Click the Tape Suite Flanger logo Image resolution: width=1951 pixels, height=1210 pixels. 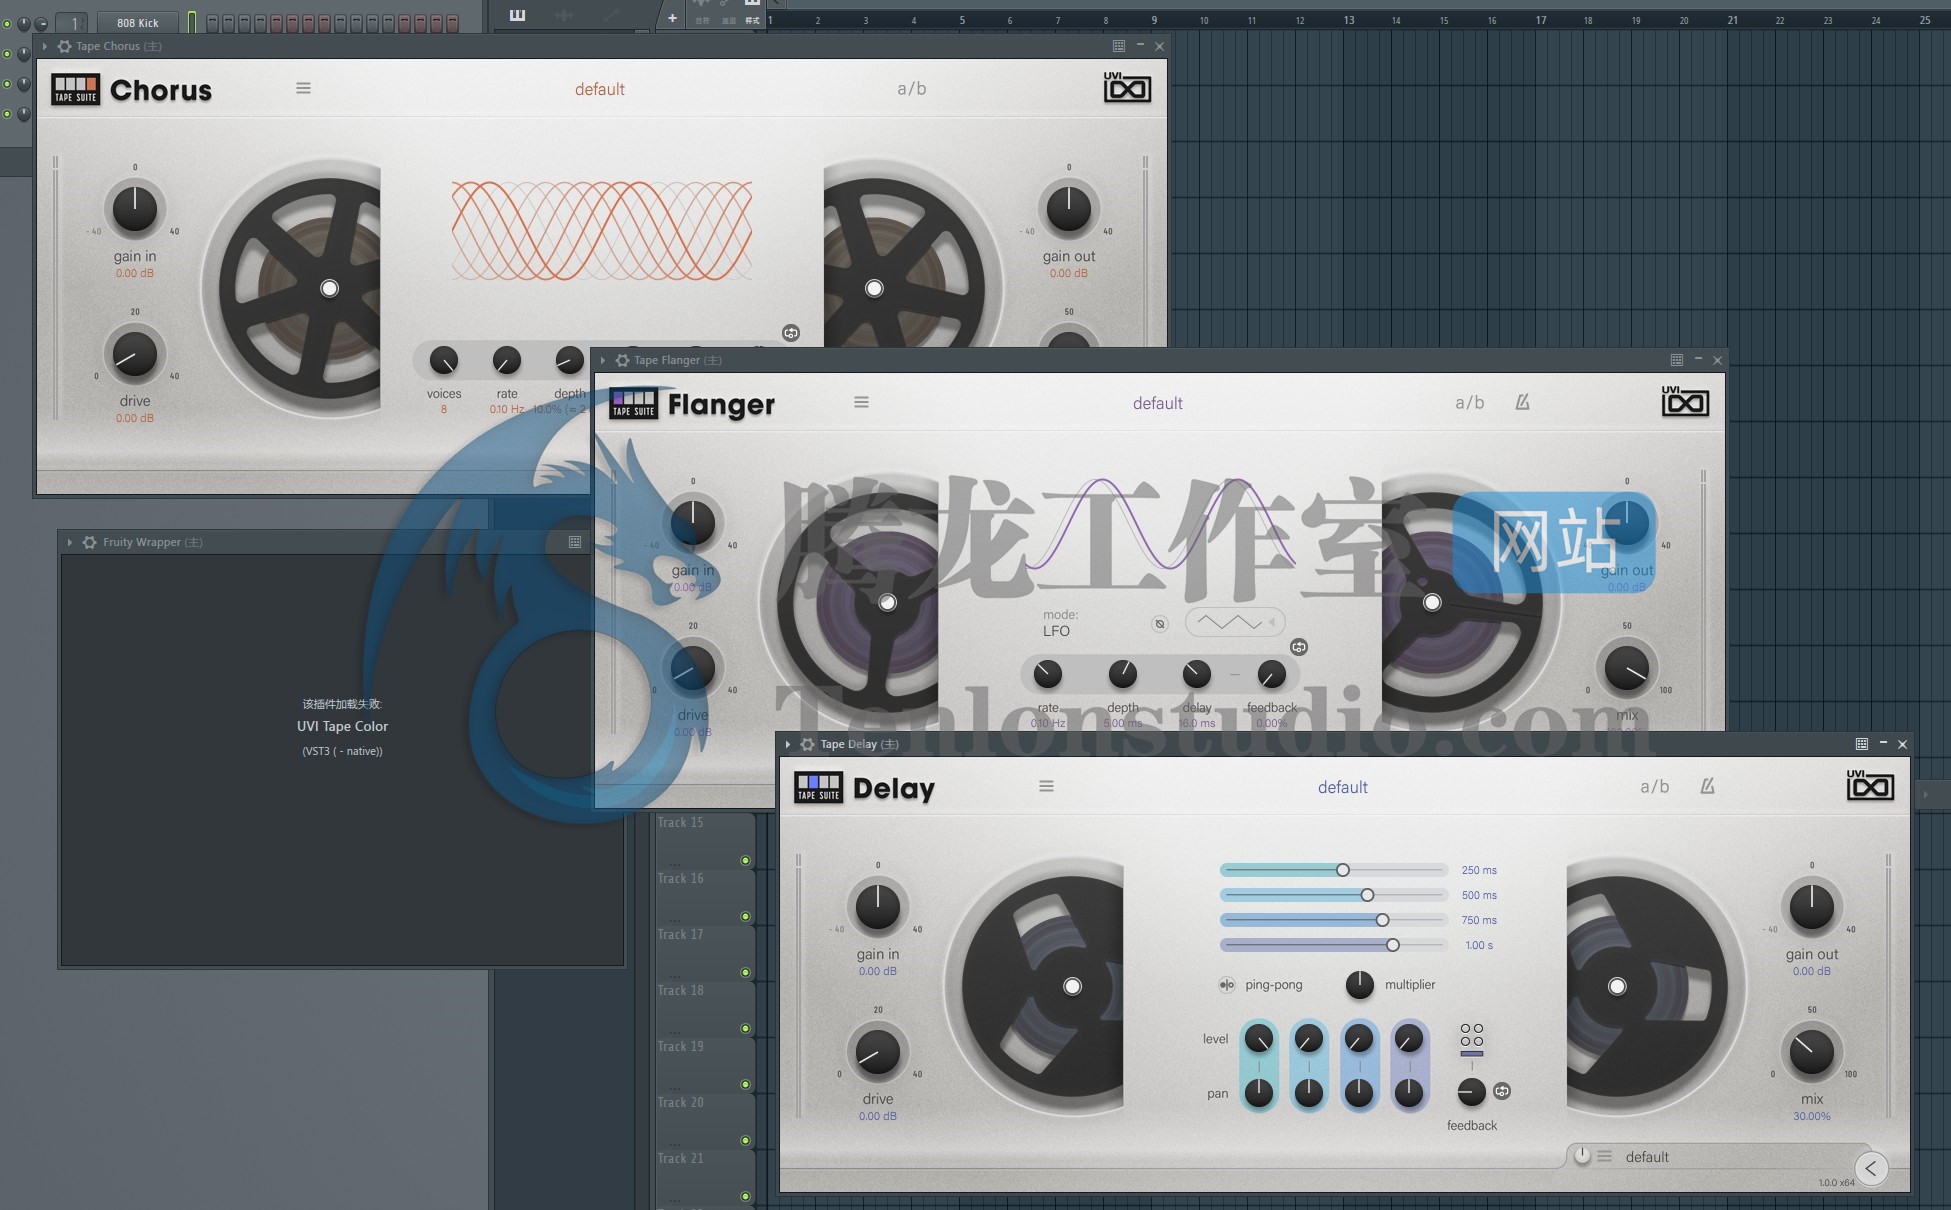coord(634,403)
